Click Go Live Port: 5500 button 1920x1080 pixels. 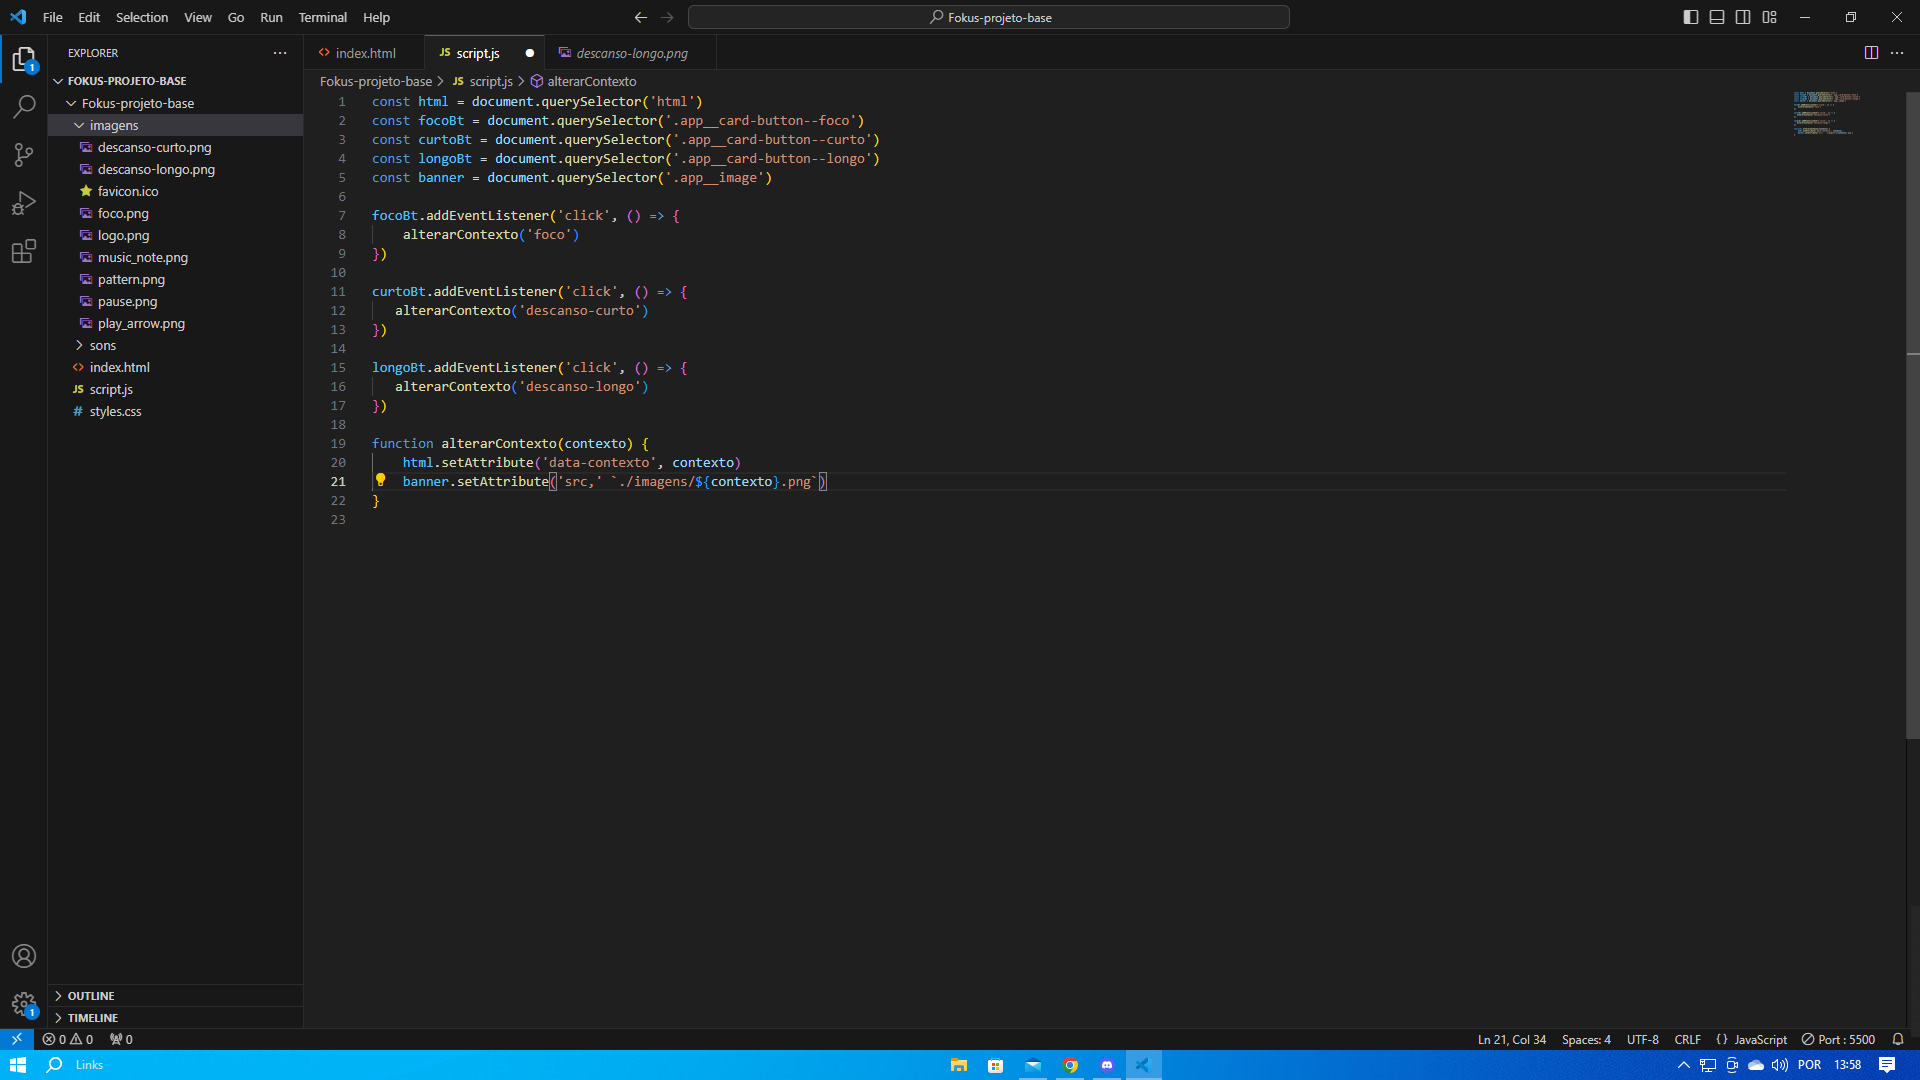(1838, 1039)
